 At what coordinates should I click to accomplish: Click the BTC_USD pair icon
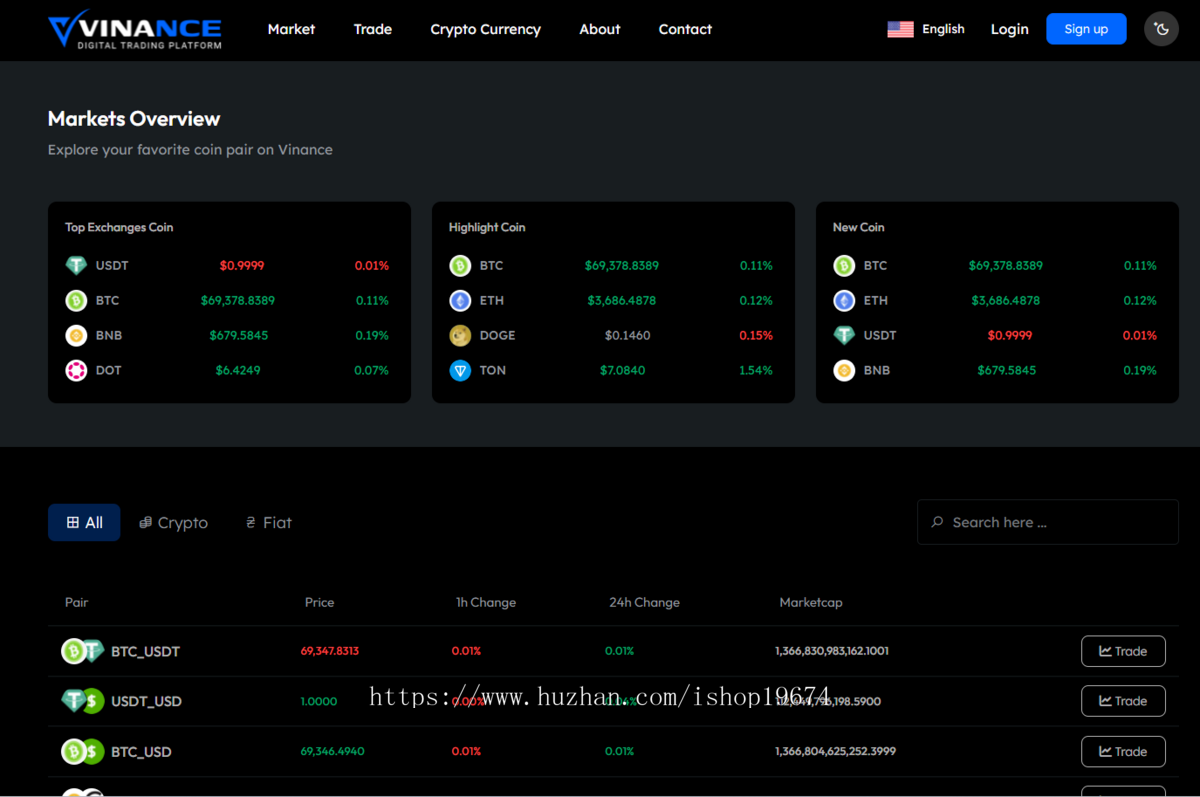[x=82, y=751]
